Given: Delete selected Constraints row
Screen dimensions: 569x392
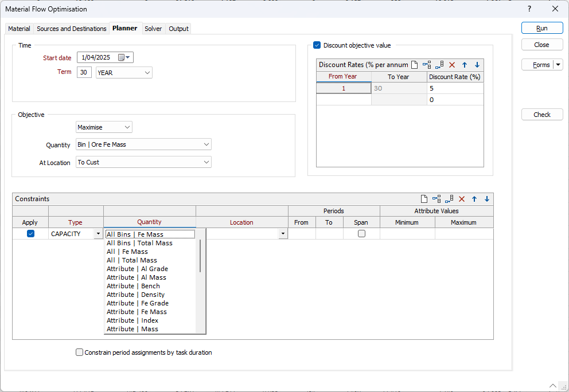Looking at the screenshot, I should (462, 199).
